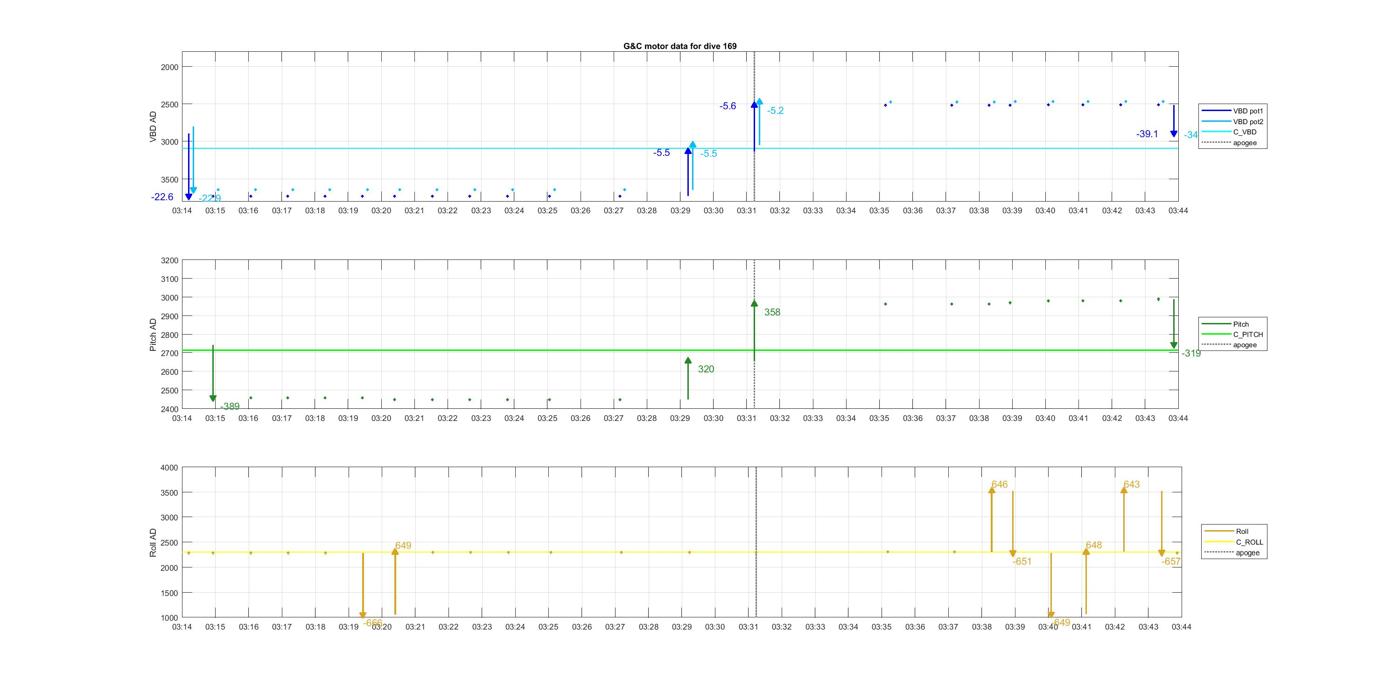1400x693 pixels.
Task: Click the "2000" tick on the VBD axis
Action: (x=170, y=67)
